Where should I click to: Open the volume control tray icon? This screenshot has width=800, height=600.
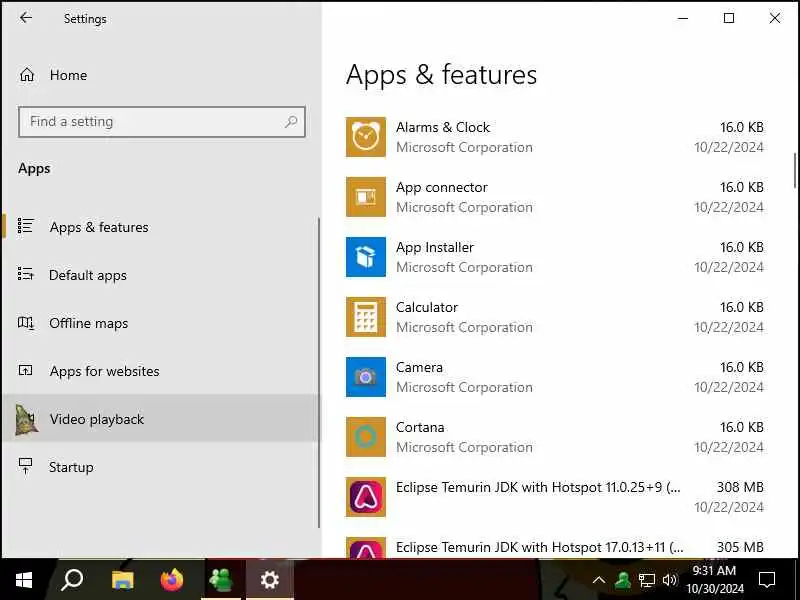pos(669,580)
